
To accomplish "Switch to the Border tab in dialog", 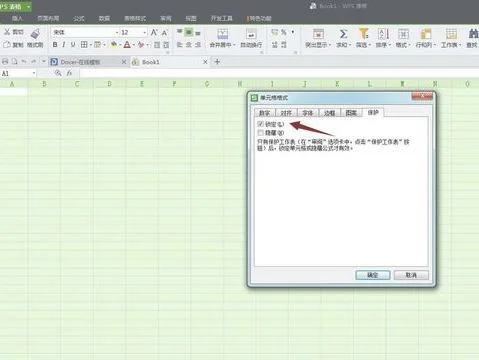I will [329, 113].
